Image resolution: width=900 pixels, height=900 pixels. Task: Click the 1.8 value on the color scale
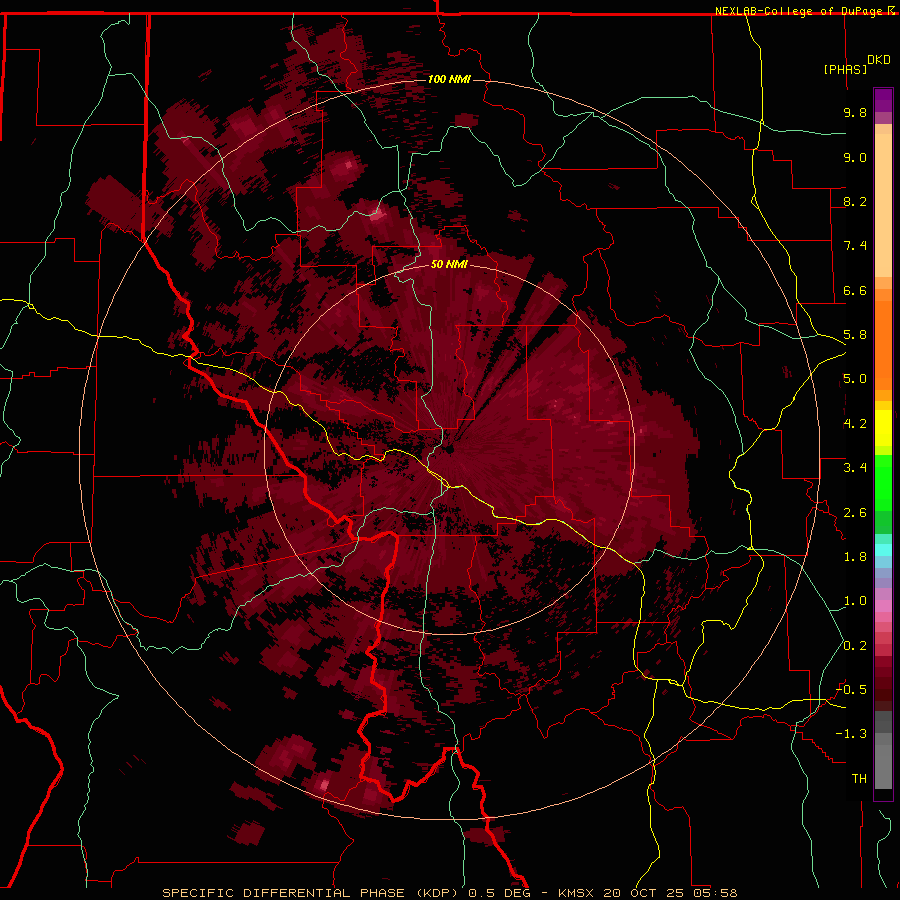[x=855, y=557]
